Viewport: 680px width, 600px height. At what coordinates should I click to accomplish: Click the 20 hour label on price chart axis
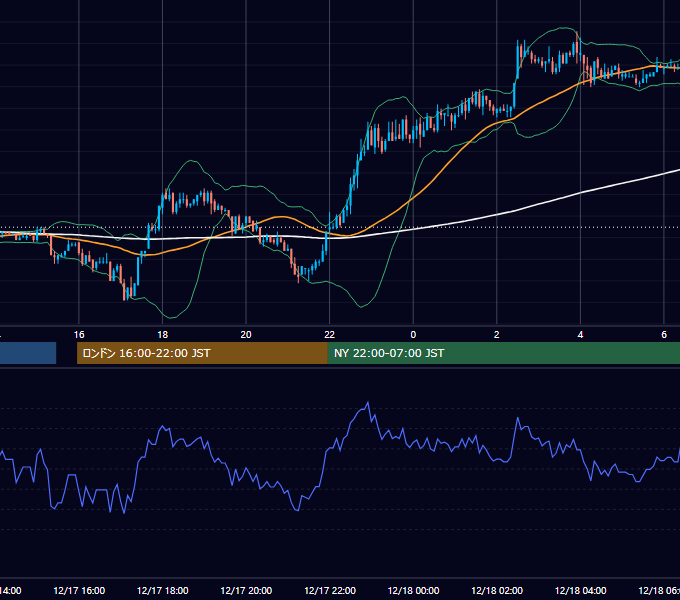pos(246,334)
